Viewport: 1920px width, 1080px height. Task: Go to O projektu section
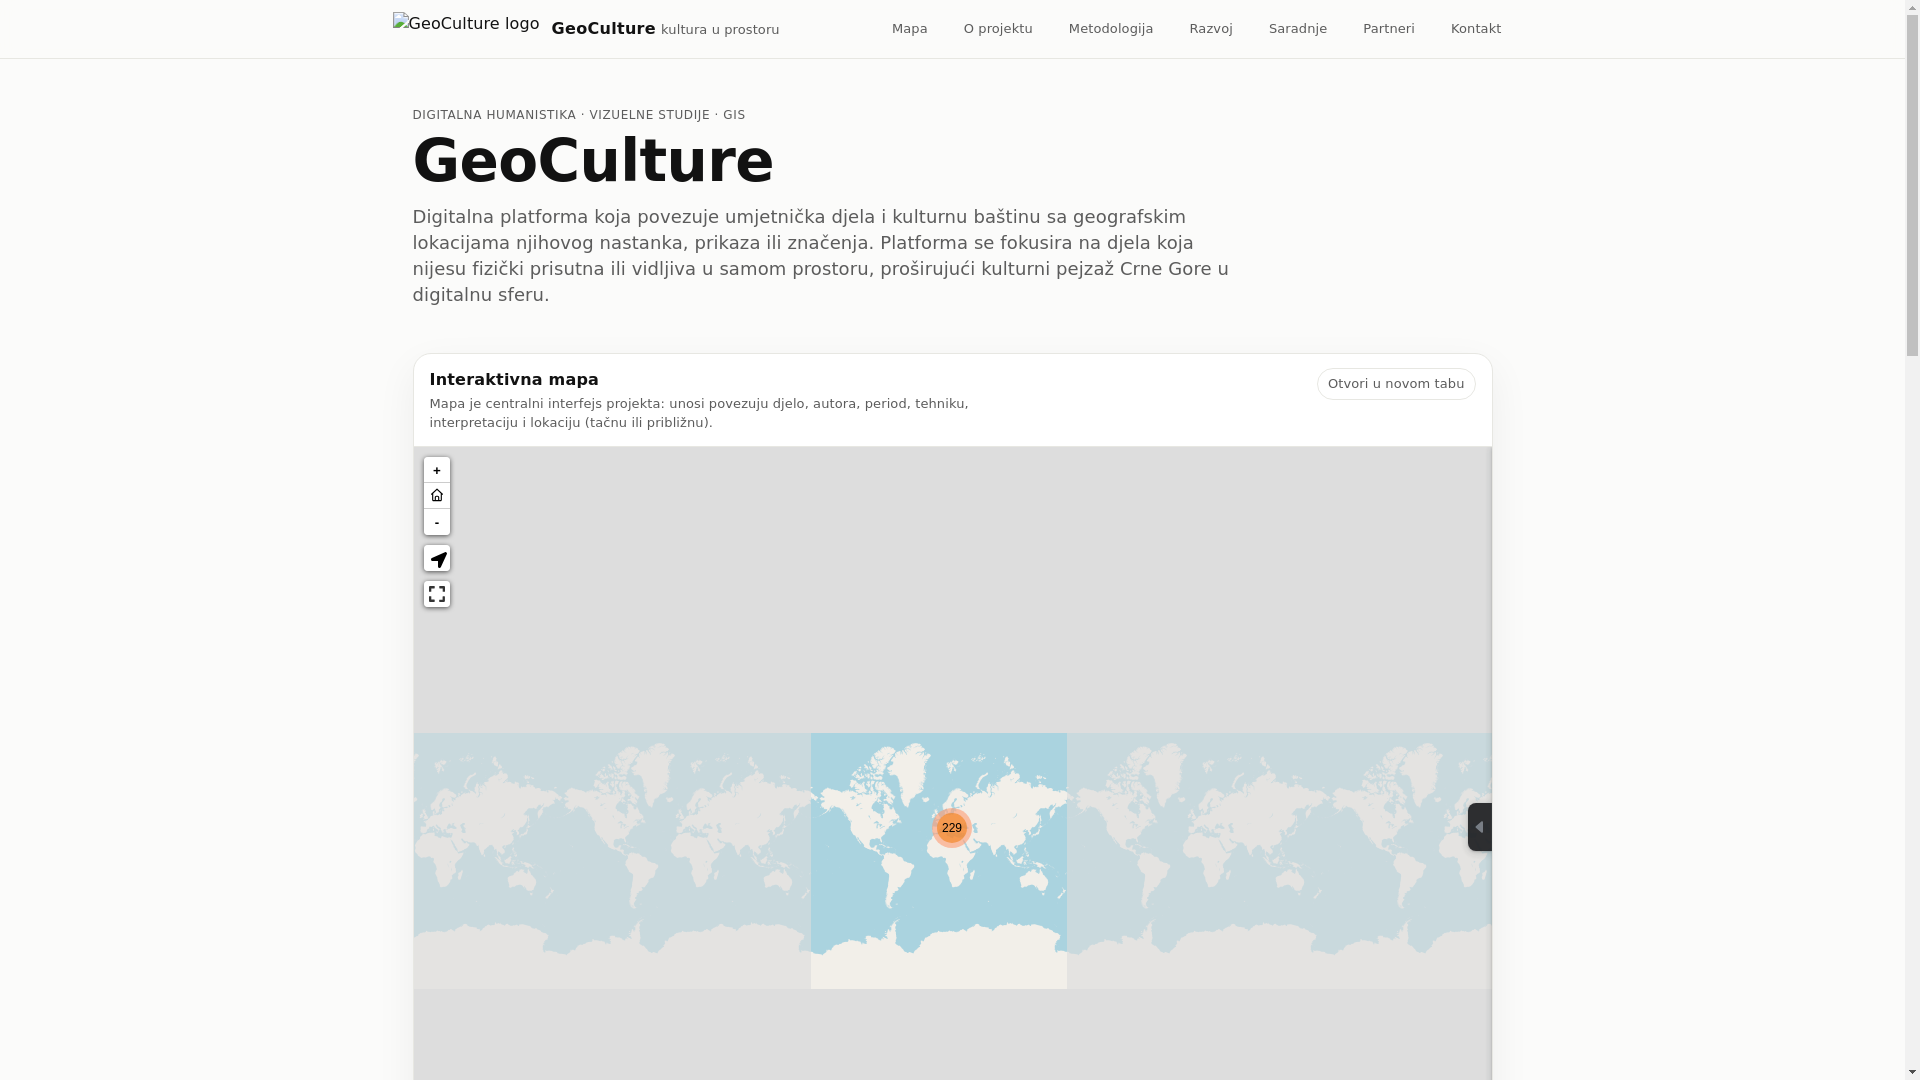[x=998, y=29]
